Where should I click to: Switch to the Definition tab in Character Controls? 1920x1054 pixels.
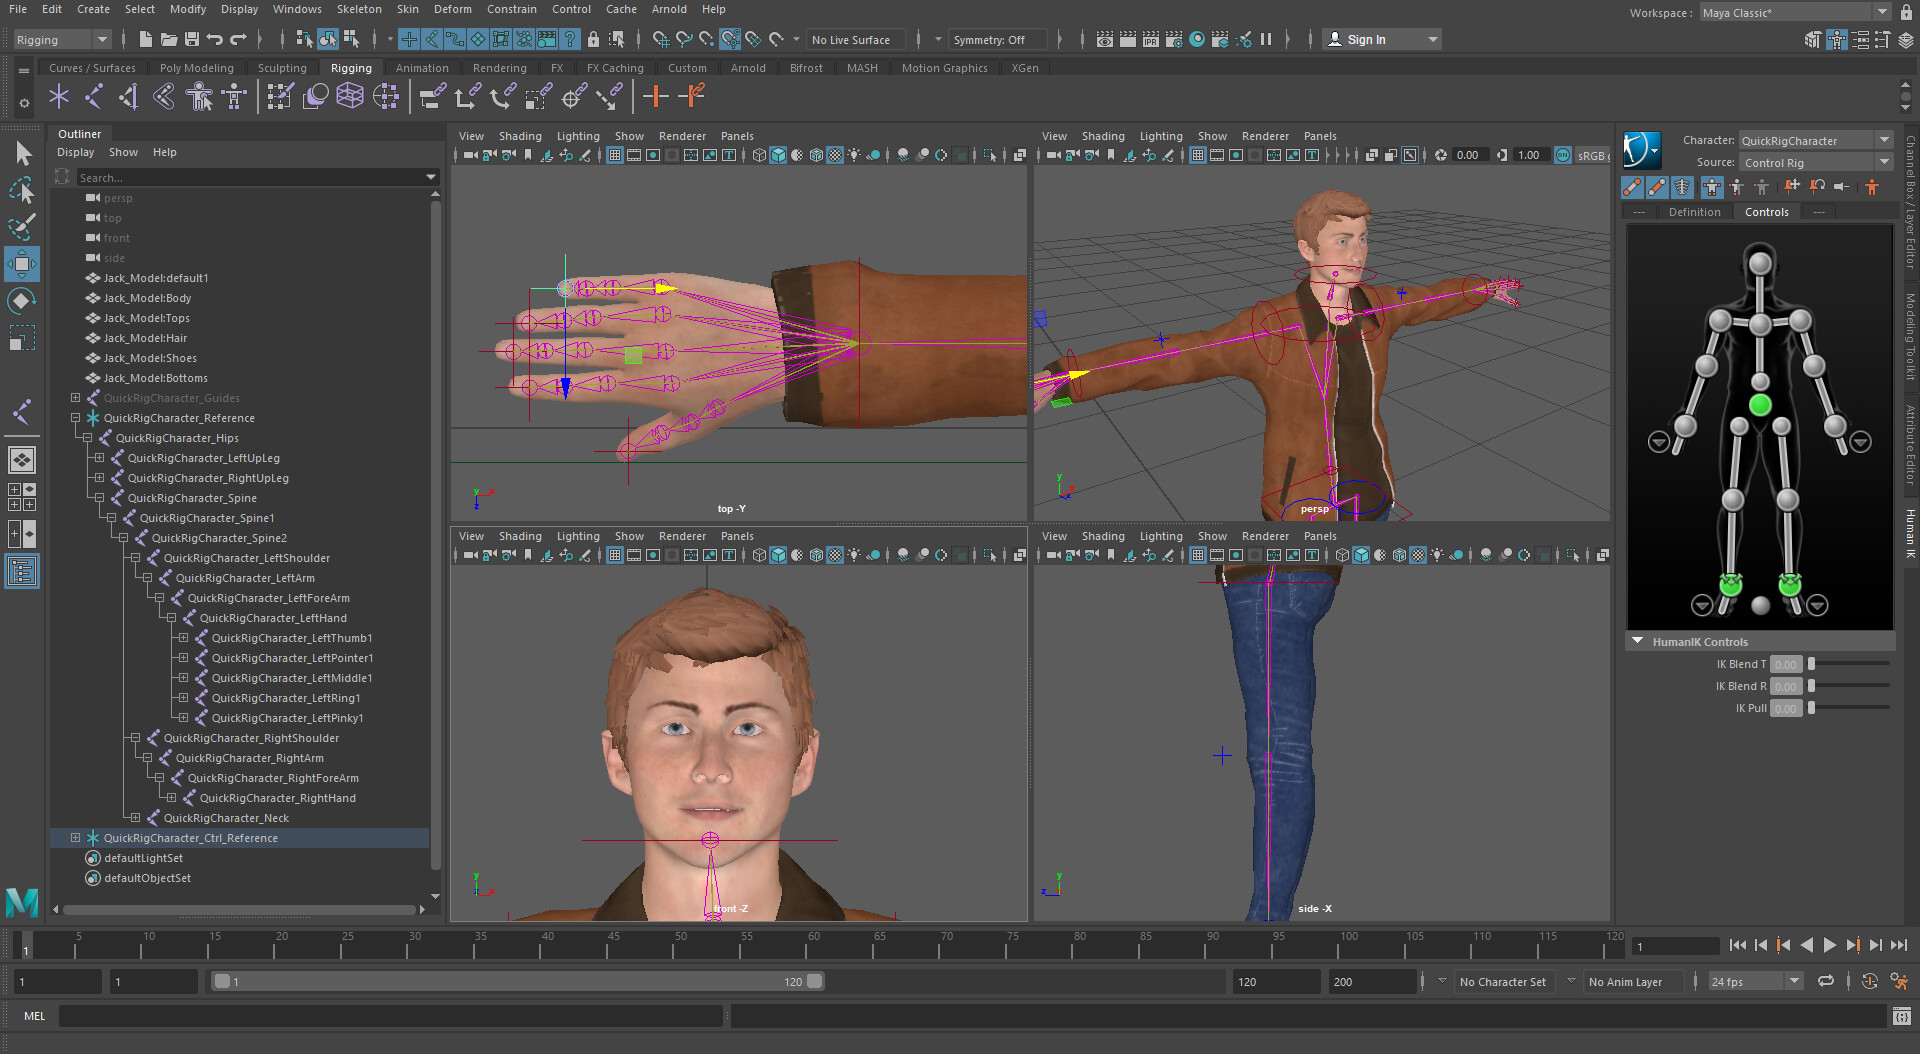click(x=1695, y=211)
